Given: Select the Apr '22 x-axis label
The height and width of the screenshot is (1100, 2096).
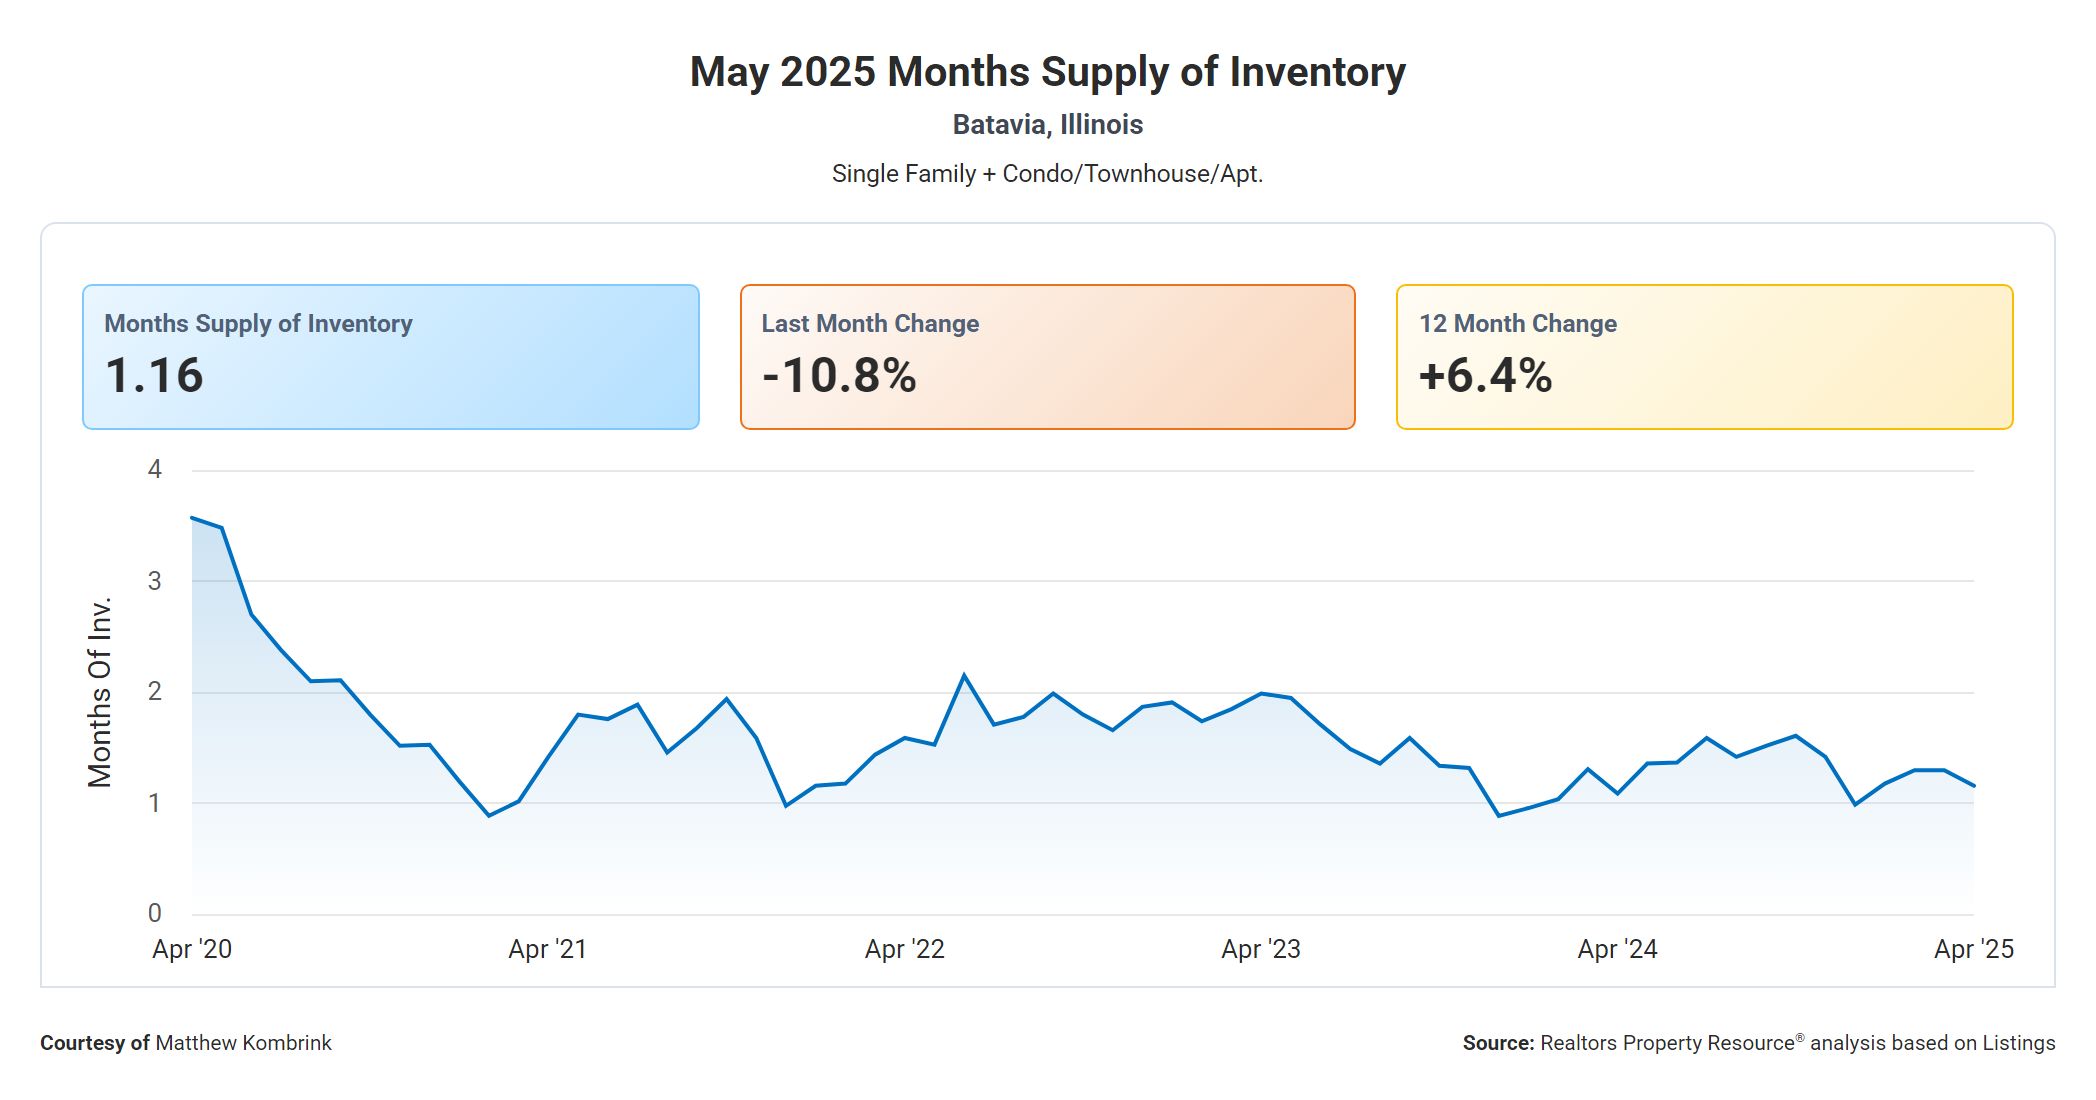Looking at the screenshot, I should [x=905, y=949].
